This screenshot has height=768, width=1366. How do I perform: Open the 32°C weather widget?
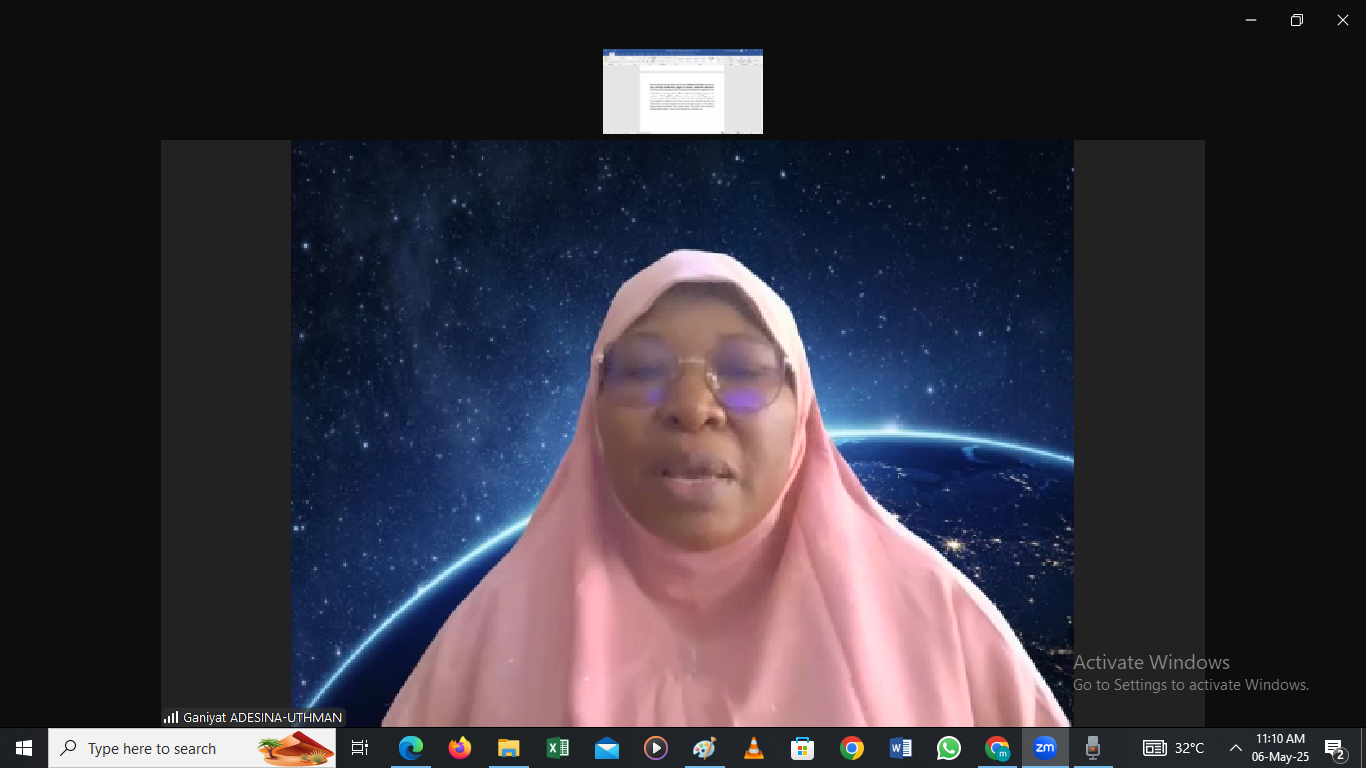pos(1174,748)
